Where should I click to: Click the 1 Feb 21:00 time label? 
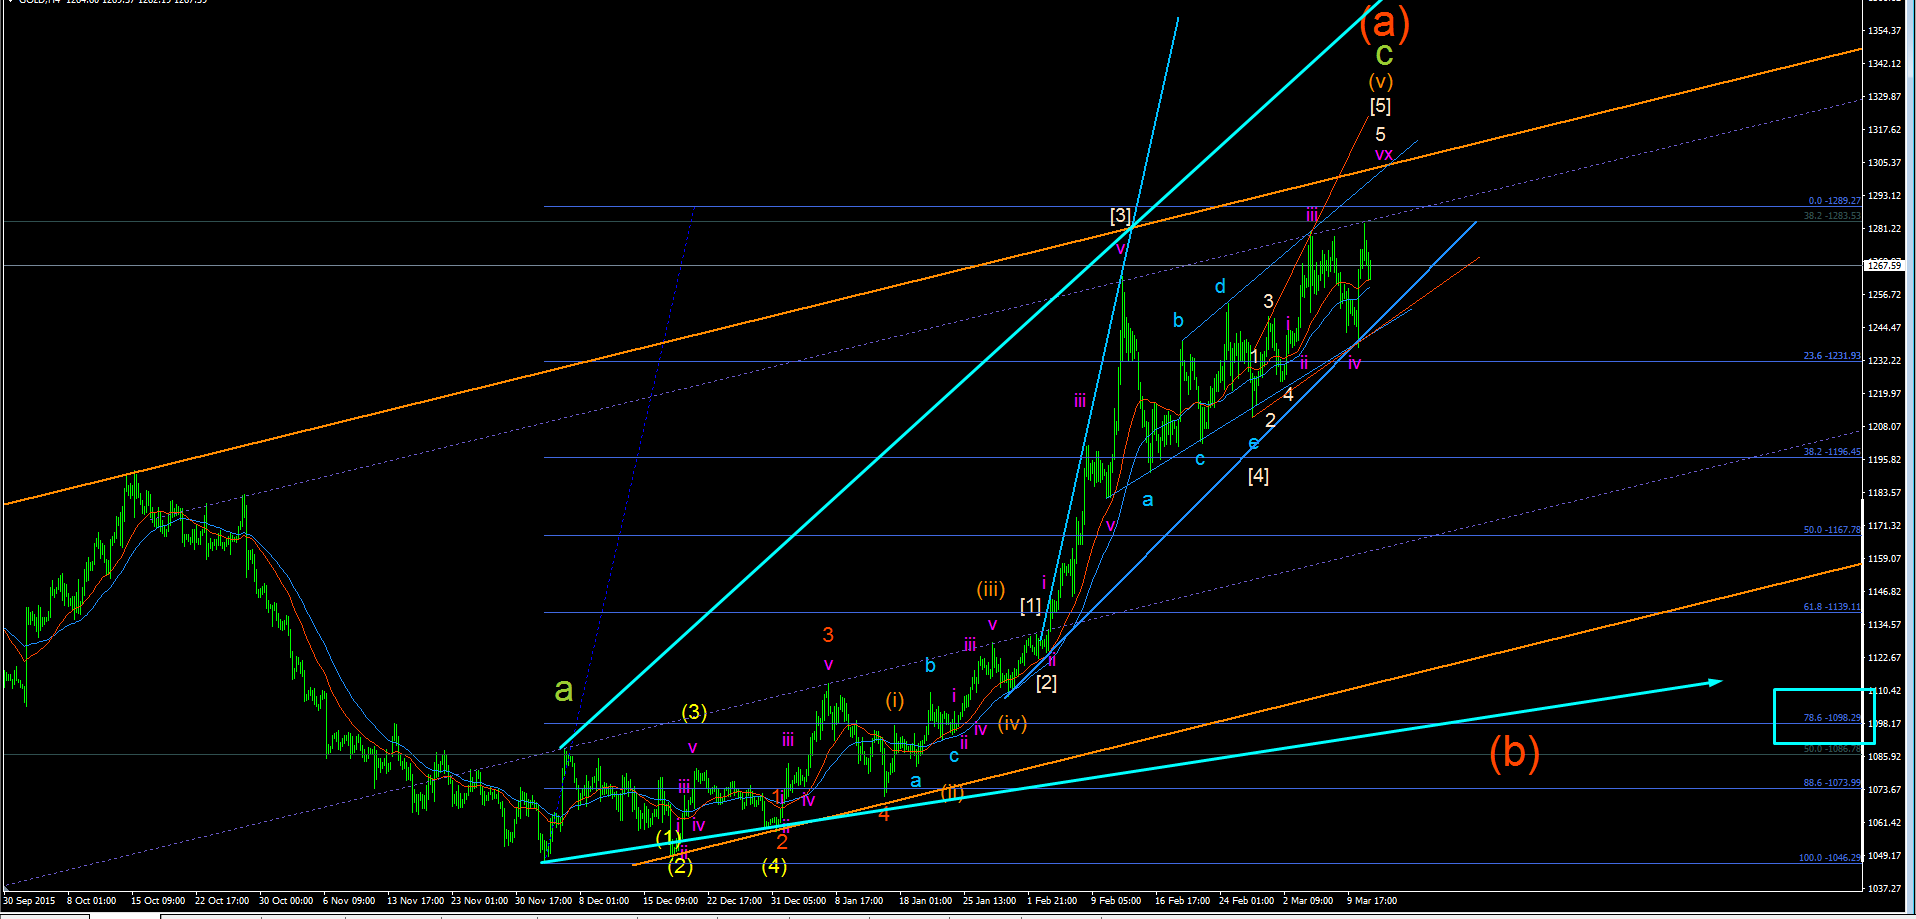pyautogui.click(x=1052, y=901)
